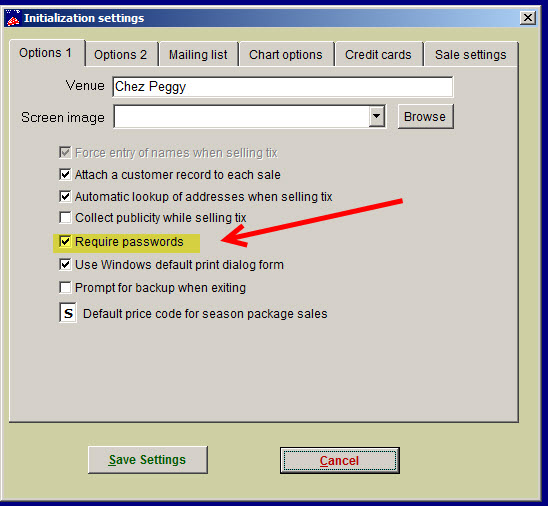Disable the Require passwords checkbox
548x506 pixels.
(65, 241)
